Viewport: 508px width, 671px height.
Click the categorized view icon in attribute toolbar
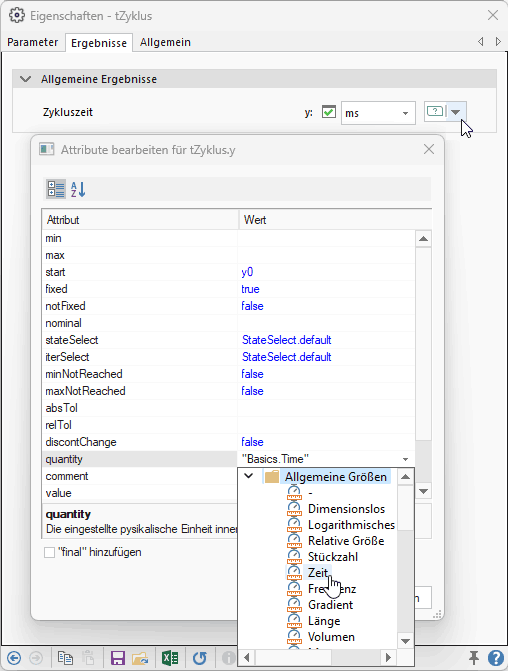[56, 189]
